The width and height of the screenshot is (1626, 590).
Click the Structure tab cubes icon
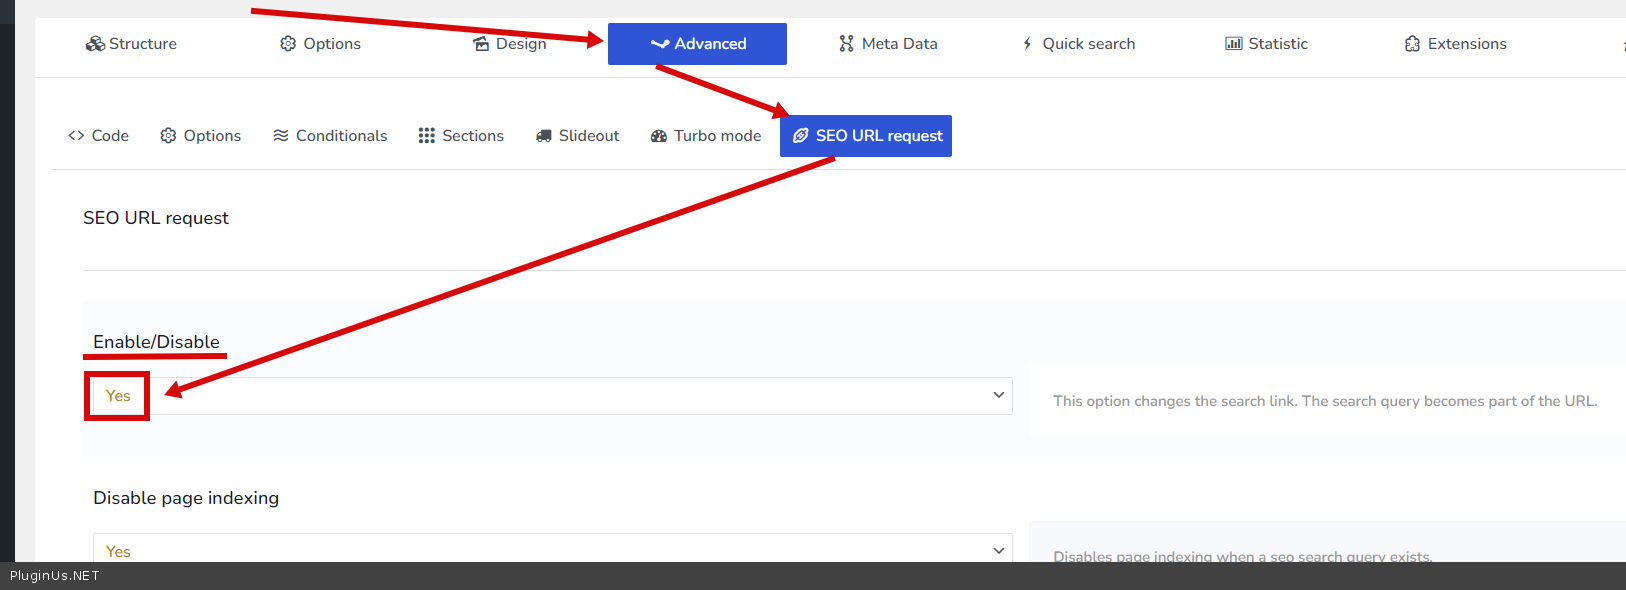tap(95, 44)
